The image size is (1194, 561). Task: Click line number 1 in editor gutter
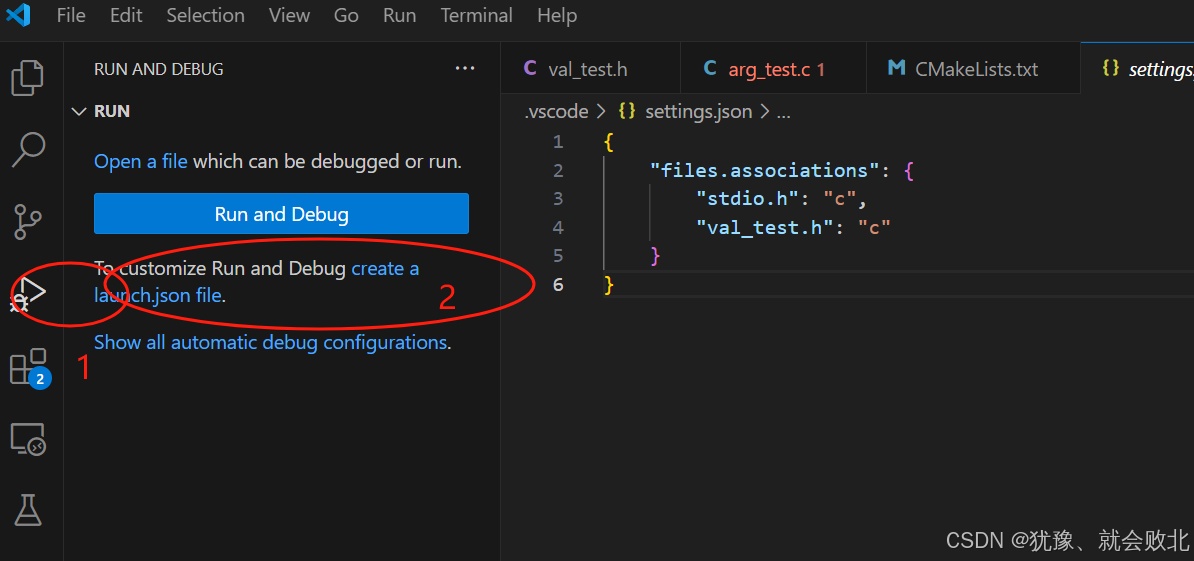click(x=558, y=142)
